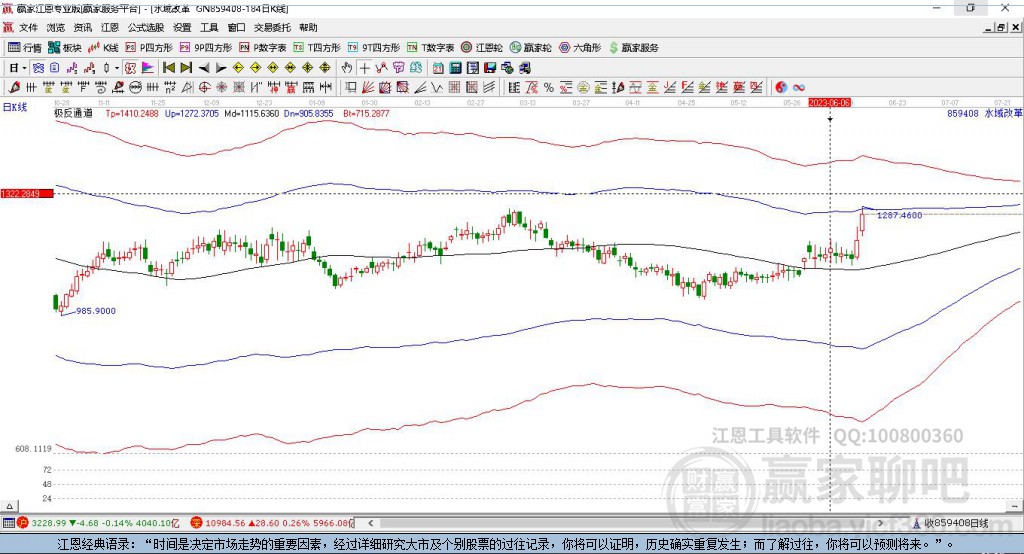Select the Gann fan lines tool
Screen dimensions: 1024x554
tap(368, 88)
